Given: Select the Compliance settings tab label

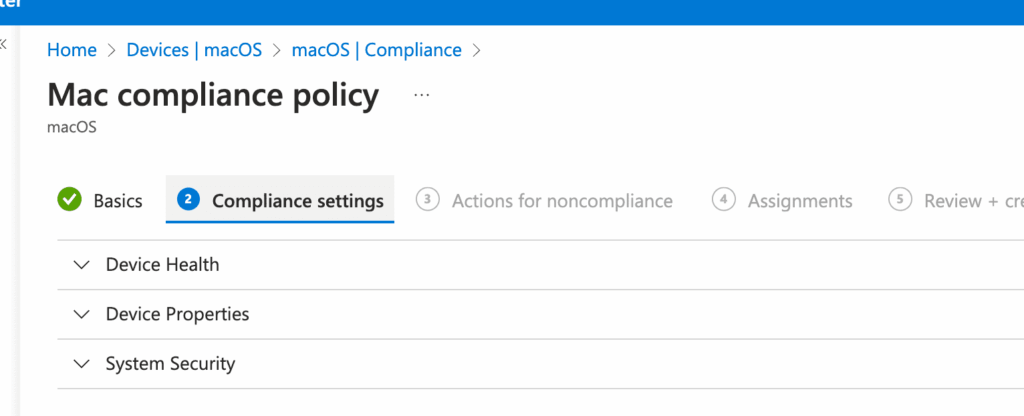Looking at the screenshot, I should pos(297,201).
